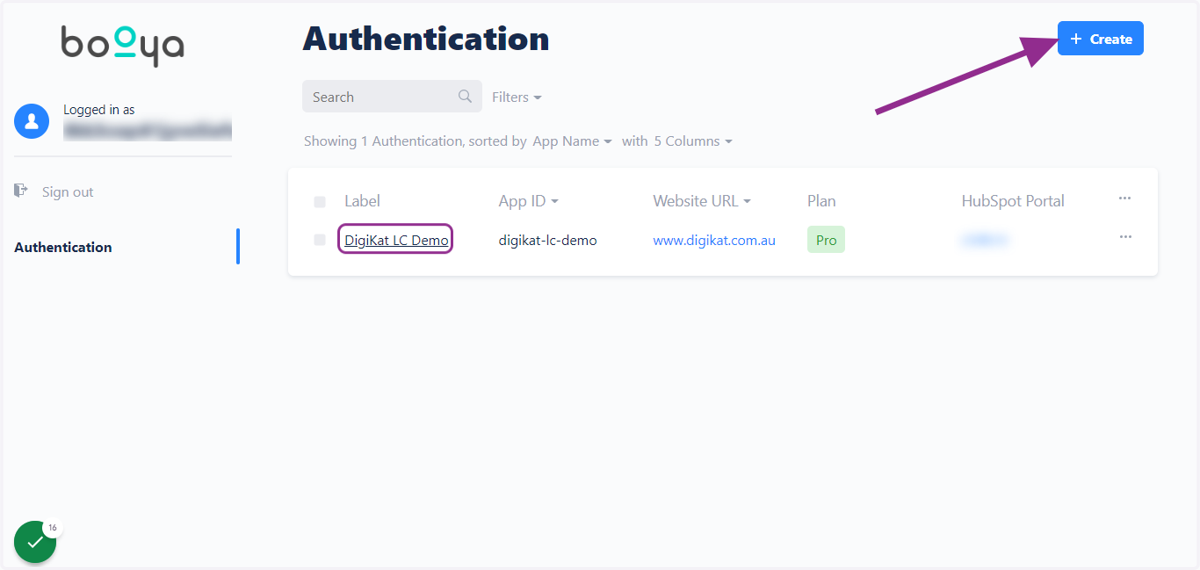Sort by App ID column header

tap(528, 201)
